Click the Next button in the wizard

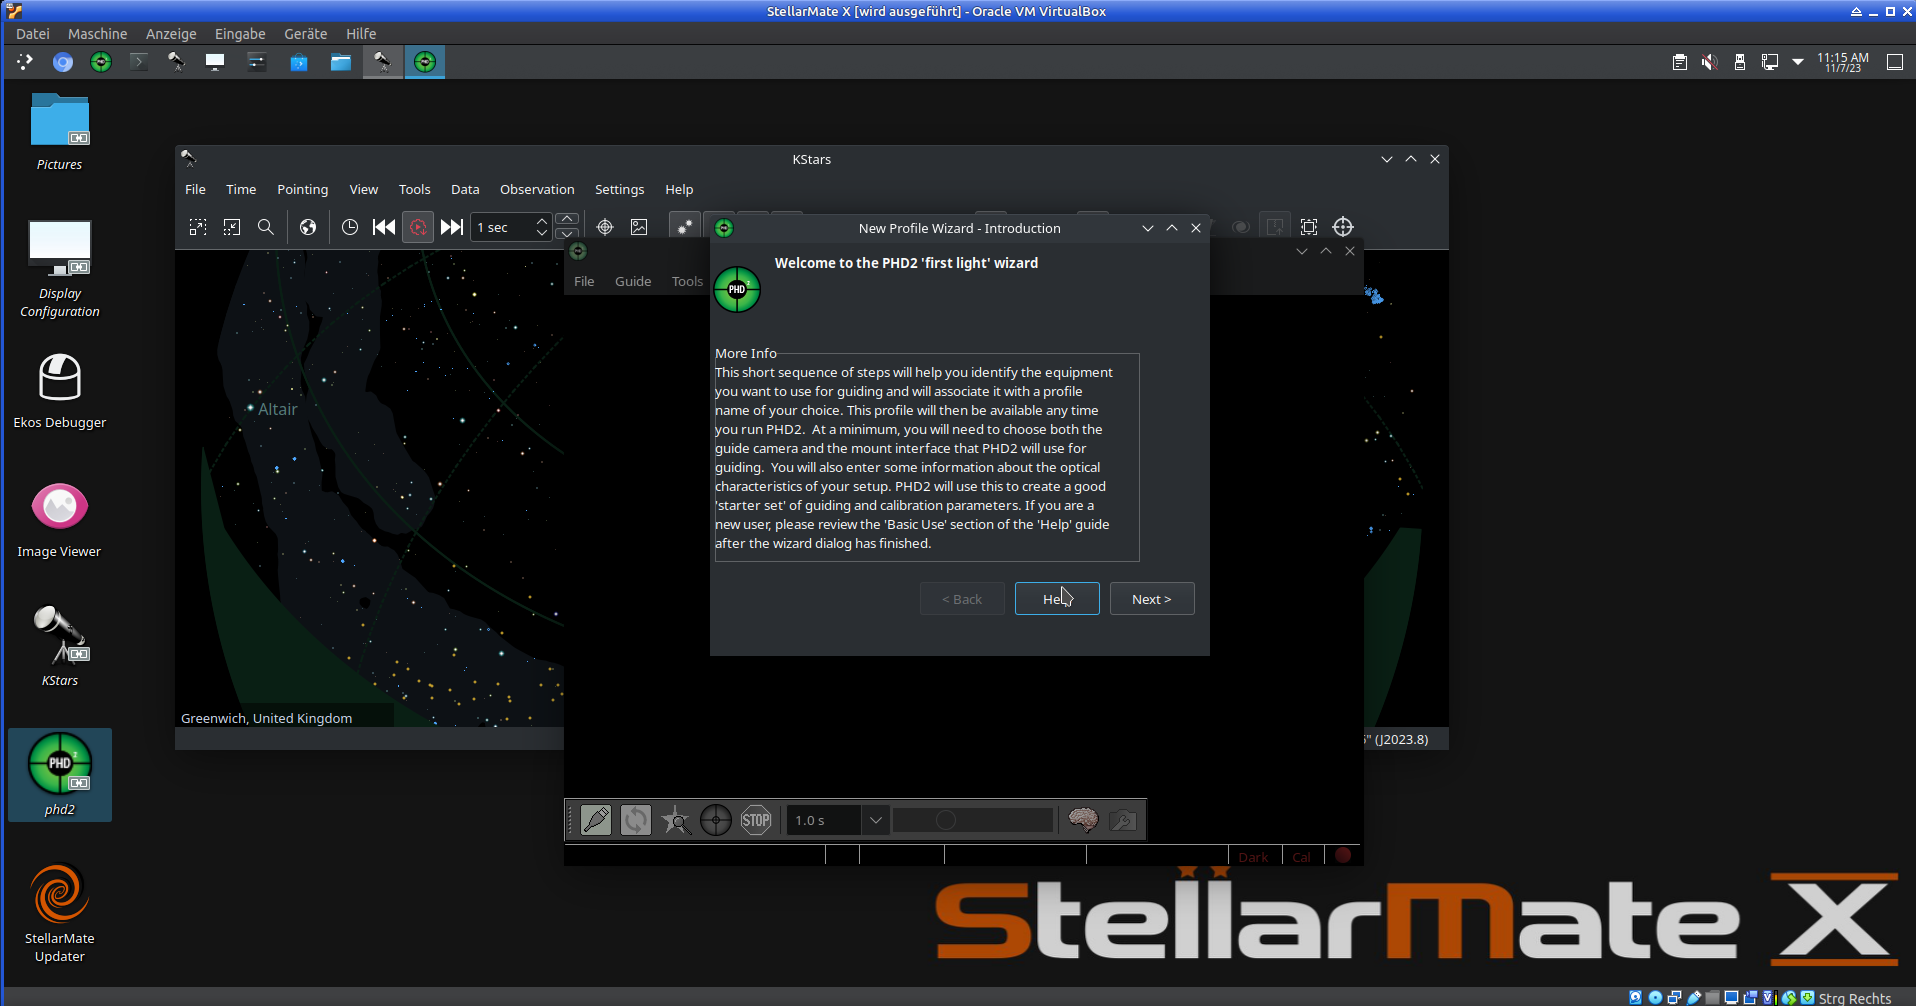click(1151, 599)
